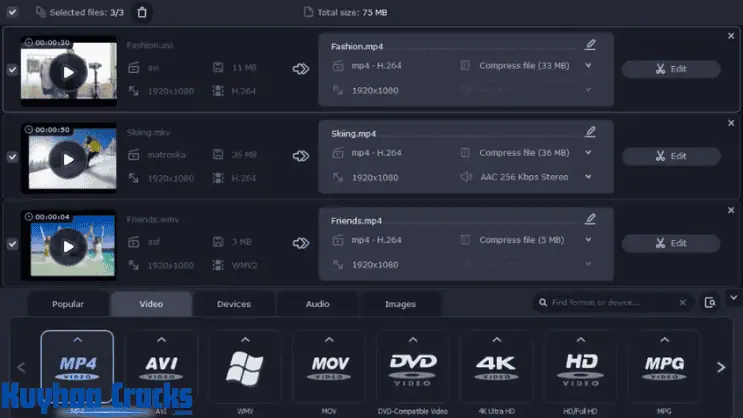Switch to the Devices tab
This screenshot has width=743, height=418.
tap(233, 304)
